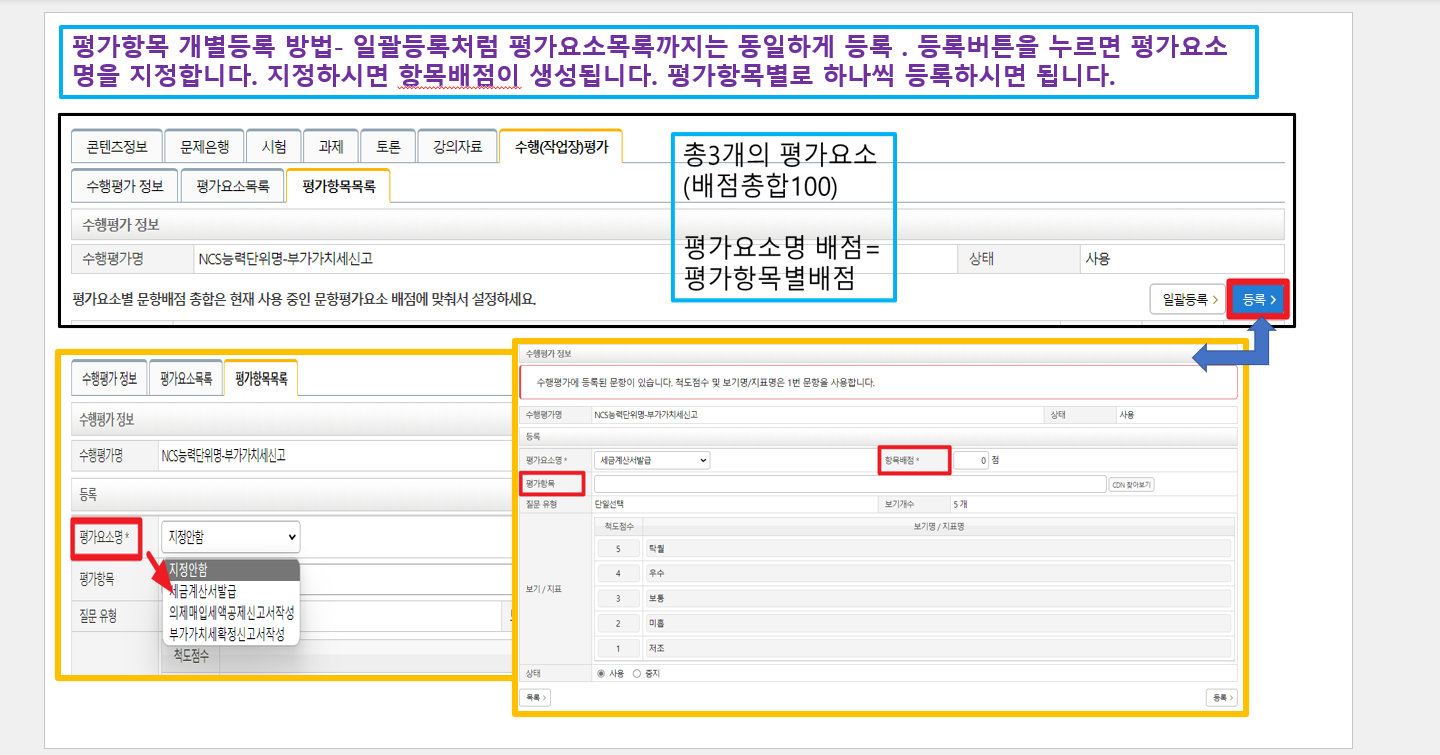Click the blue 등록 button

tap(1258, 298)
